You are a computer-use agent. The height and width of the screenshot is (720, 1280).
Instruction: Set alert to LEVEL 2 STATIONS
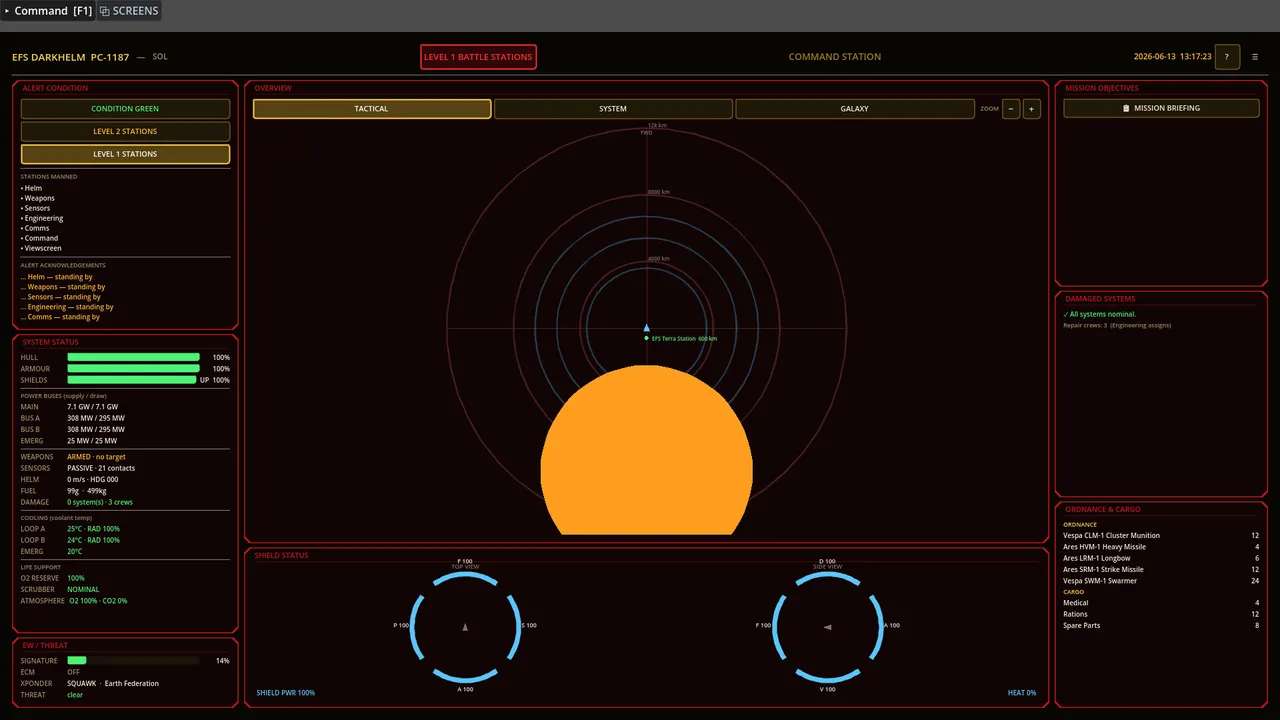pos(125,131)
